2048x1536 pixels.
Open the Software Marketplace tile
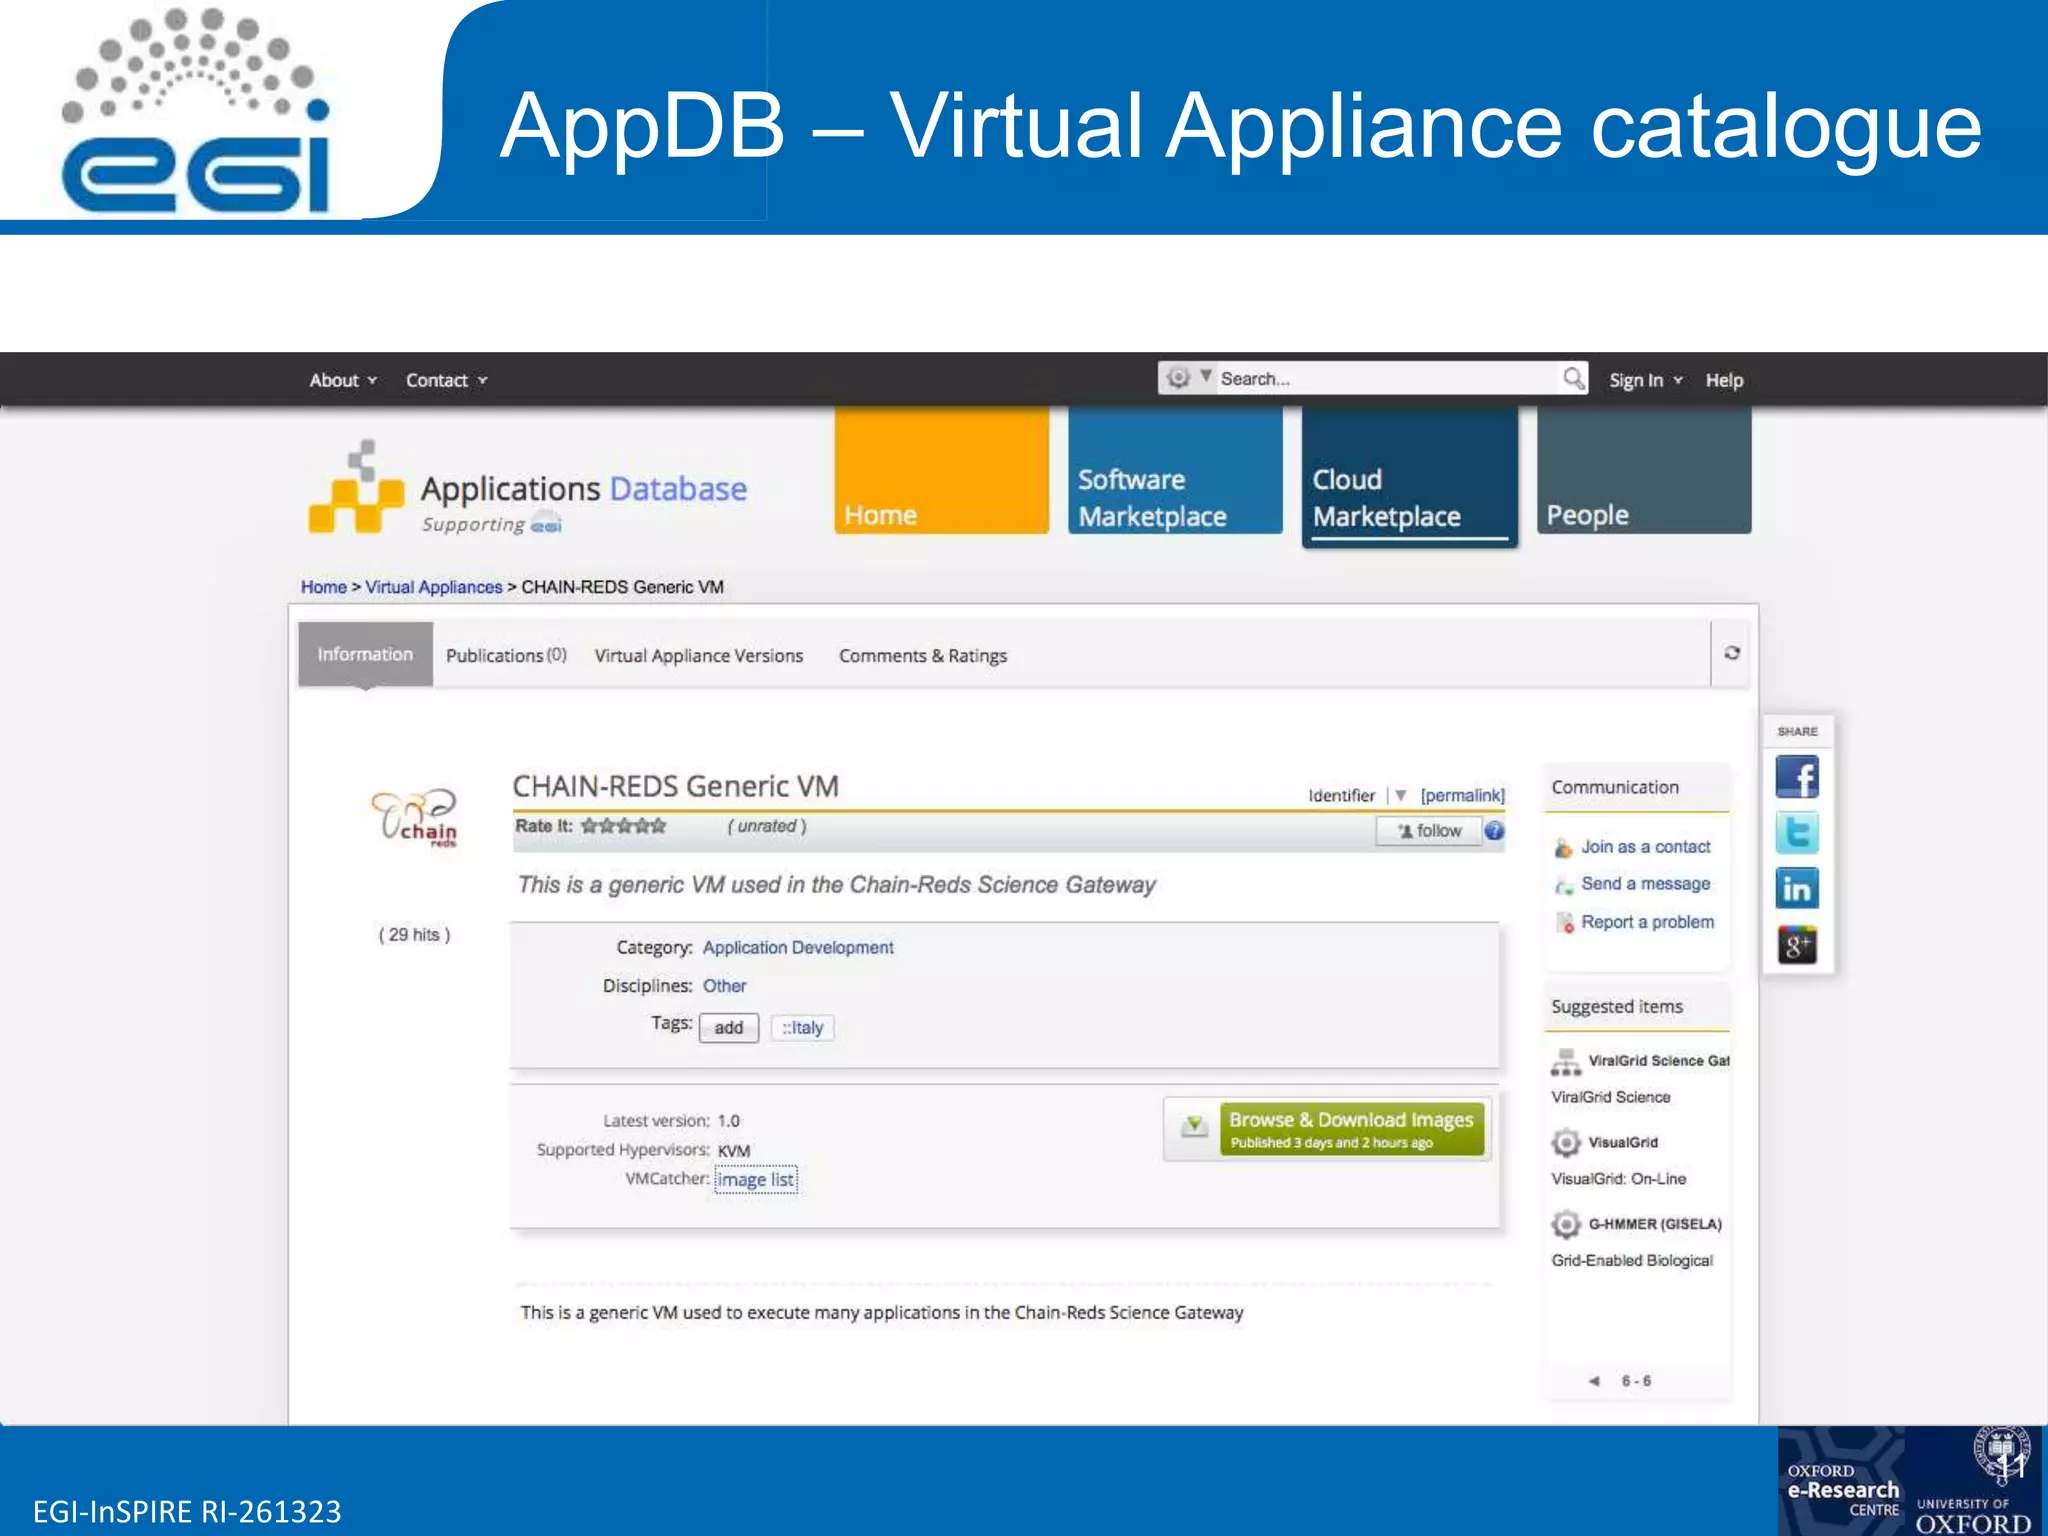click(x=1175, y=470)
